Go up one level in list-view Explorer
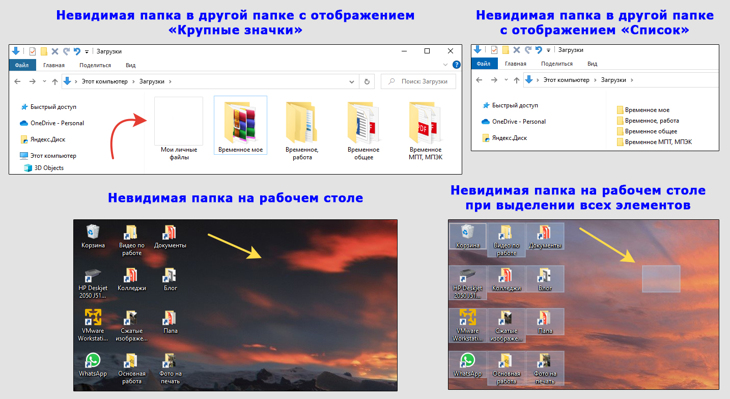Viewport: 730px width, 399px height. pyautogui.click(x=517, y=80)
